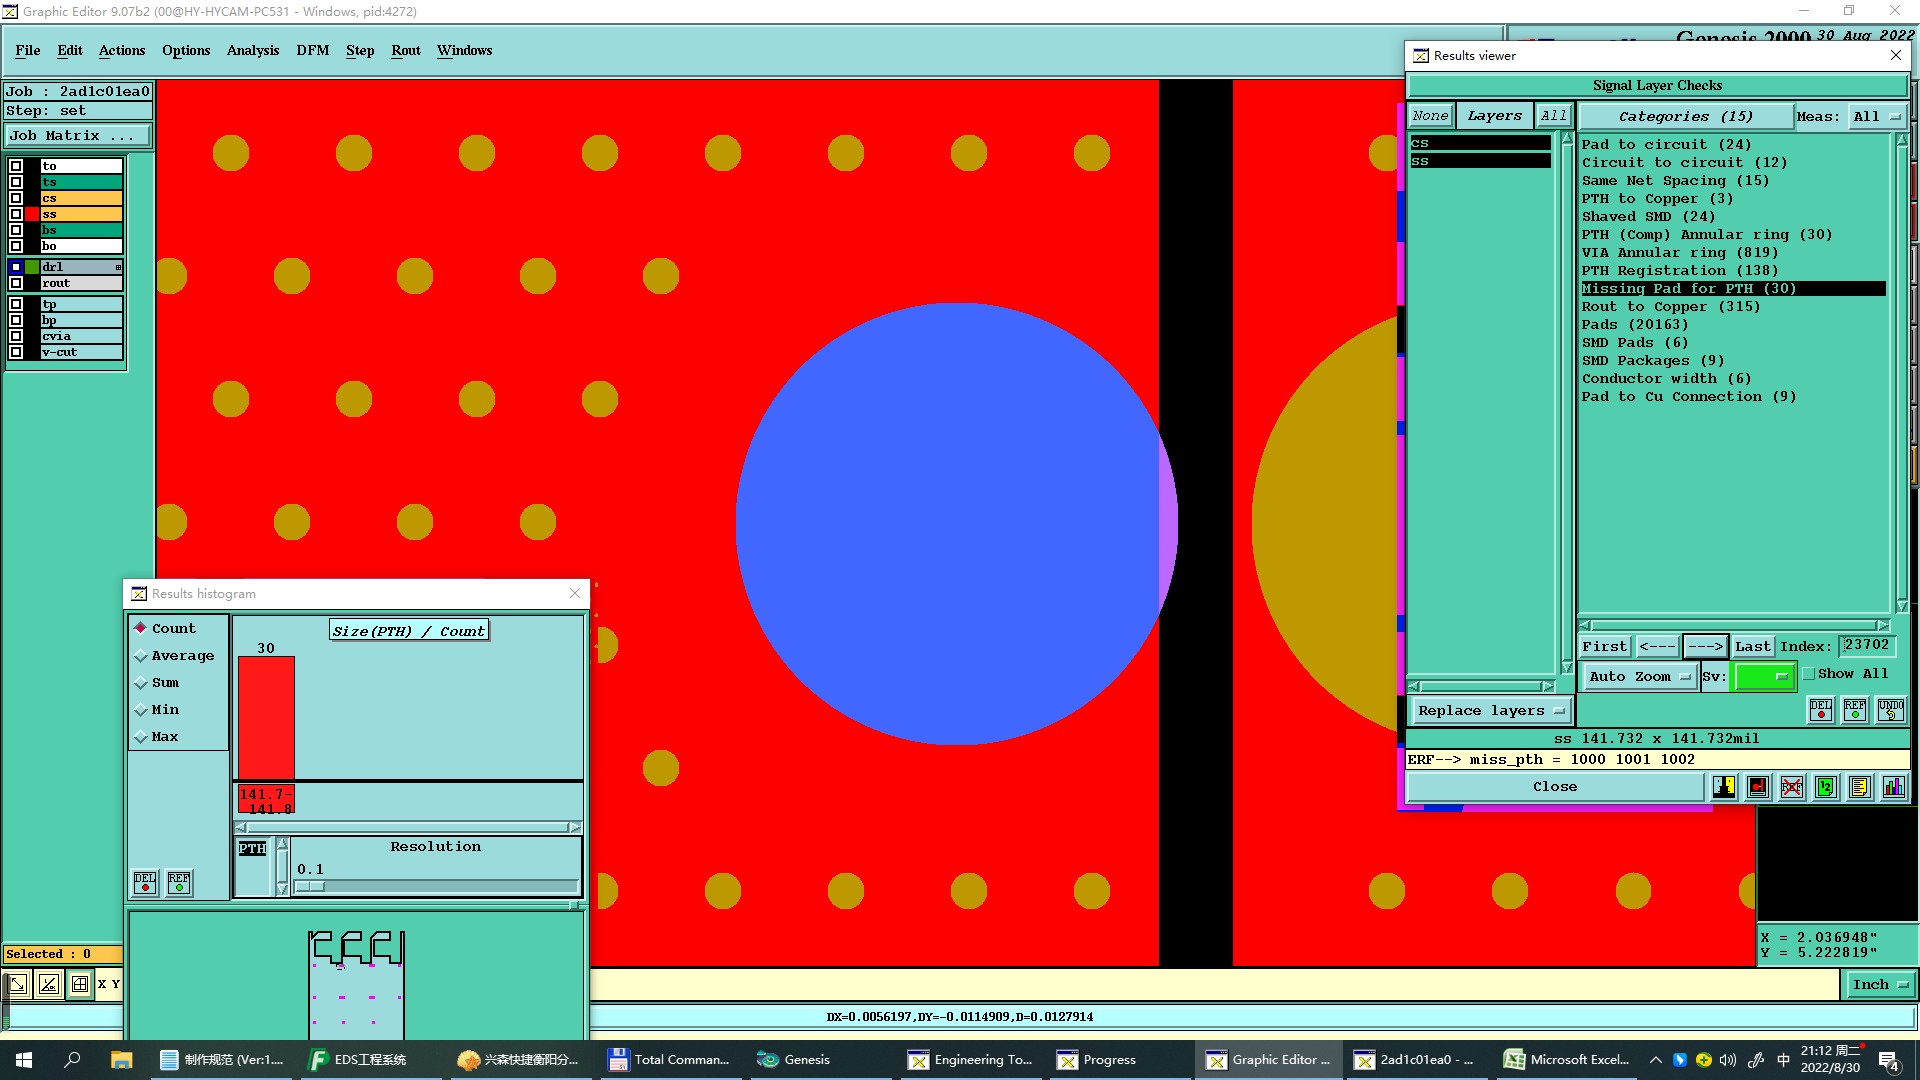
Task: Click the green numbered page icon
Action: click(1825, 787)
